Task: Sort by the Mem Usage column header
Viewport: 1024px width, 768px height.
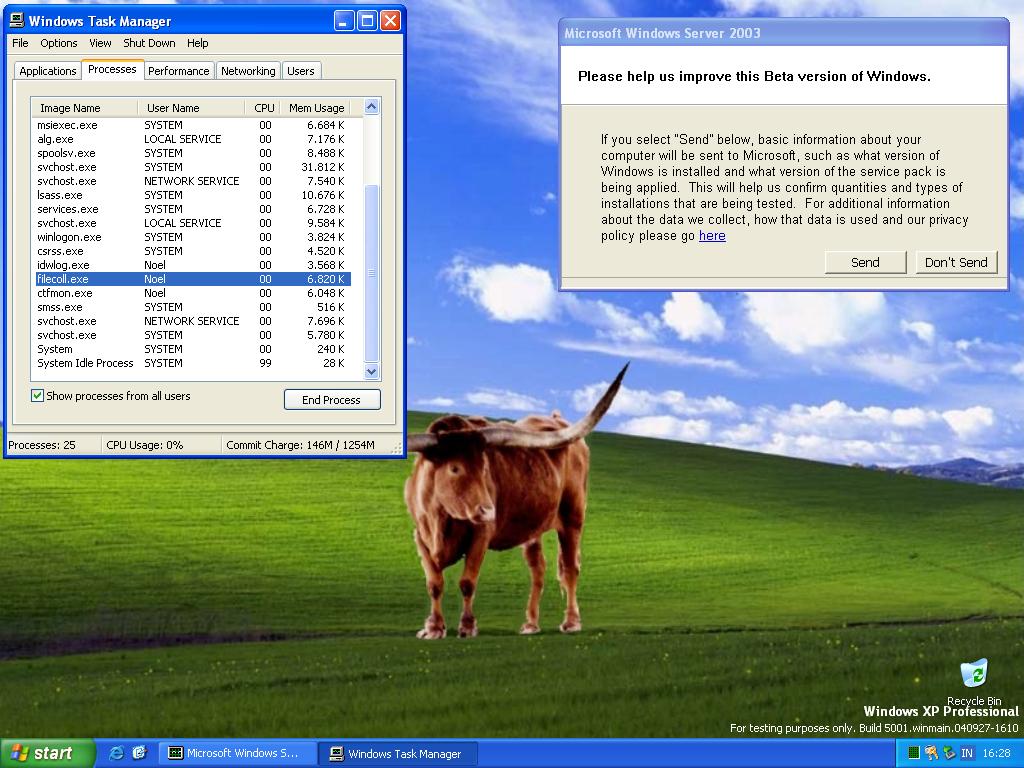Action: click(315, 108)
